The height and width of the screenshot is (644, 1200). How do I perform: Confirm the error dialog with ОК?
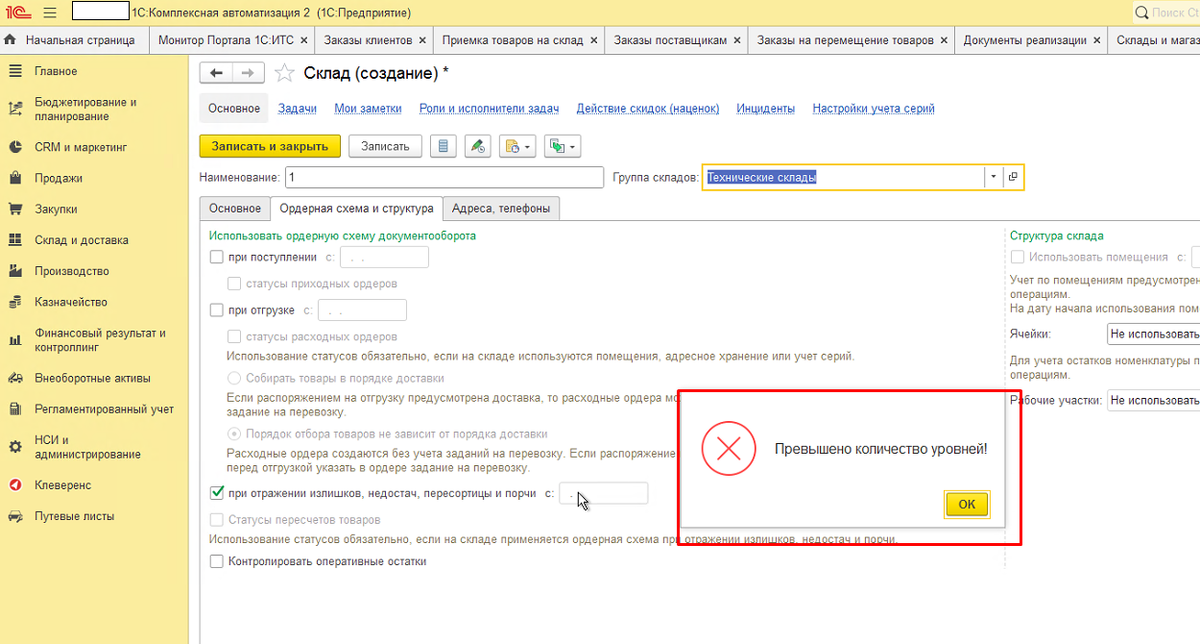(967, 504)
